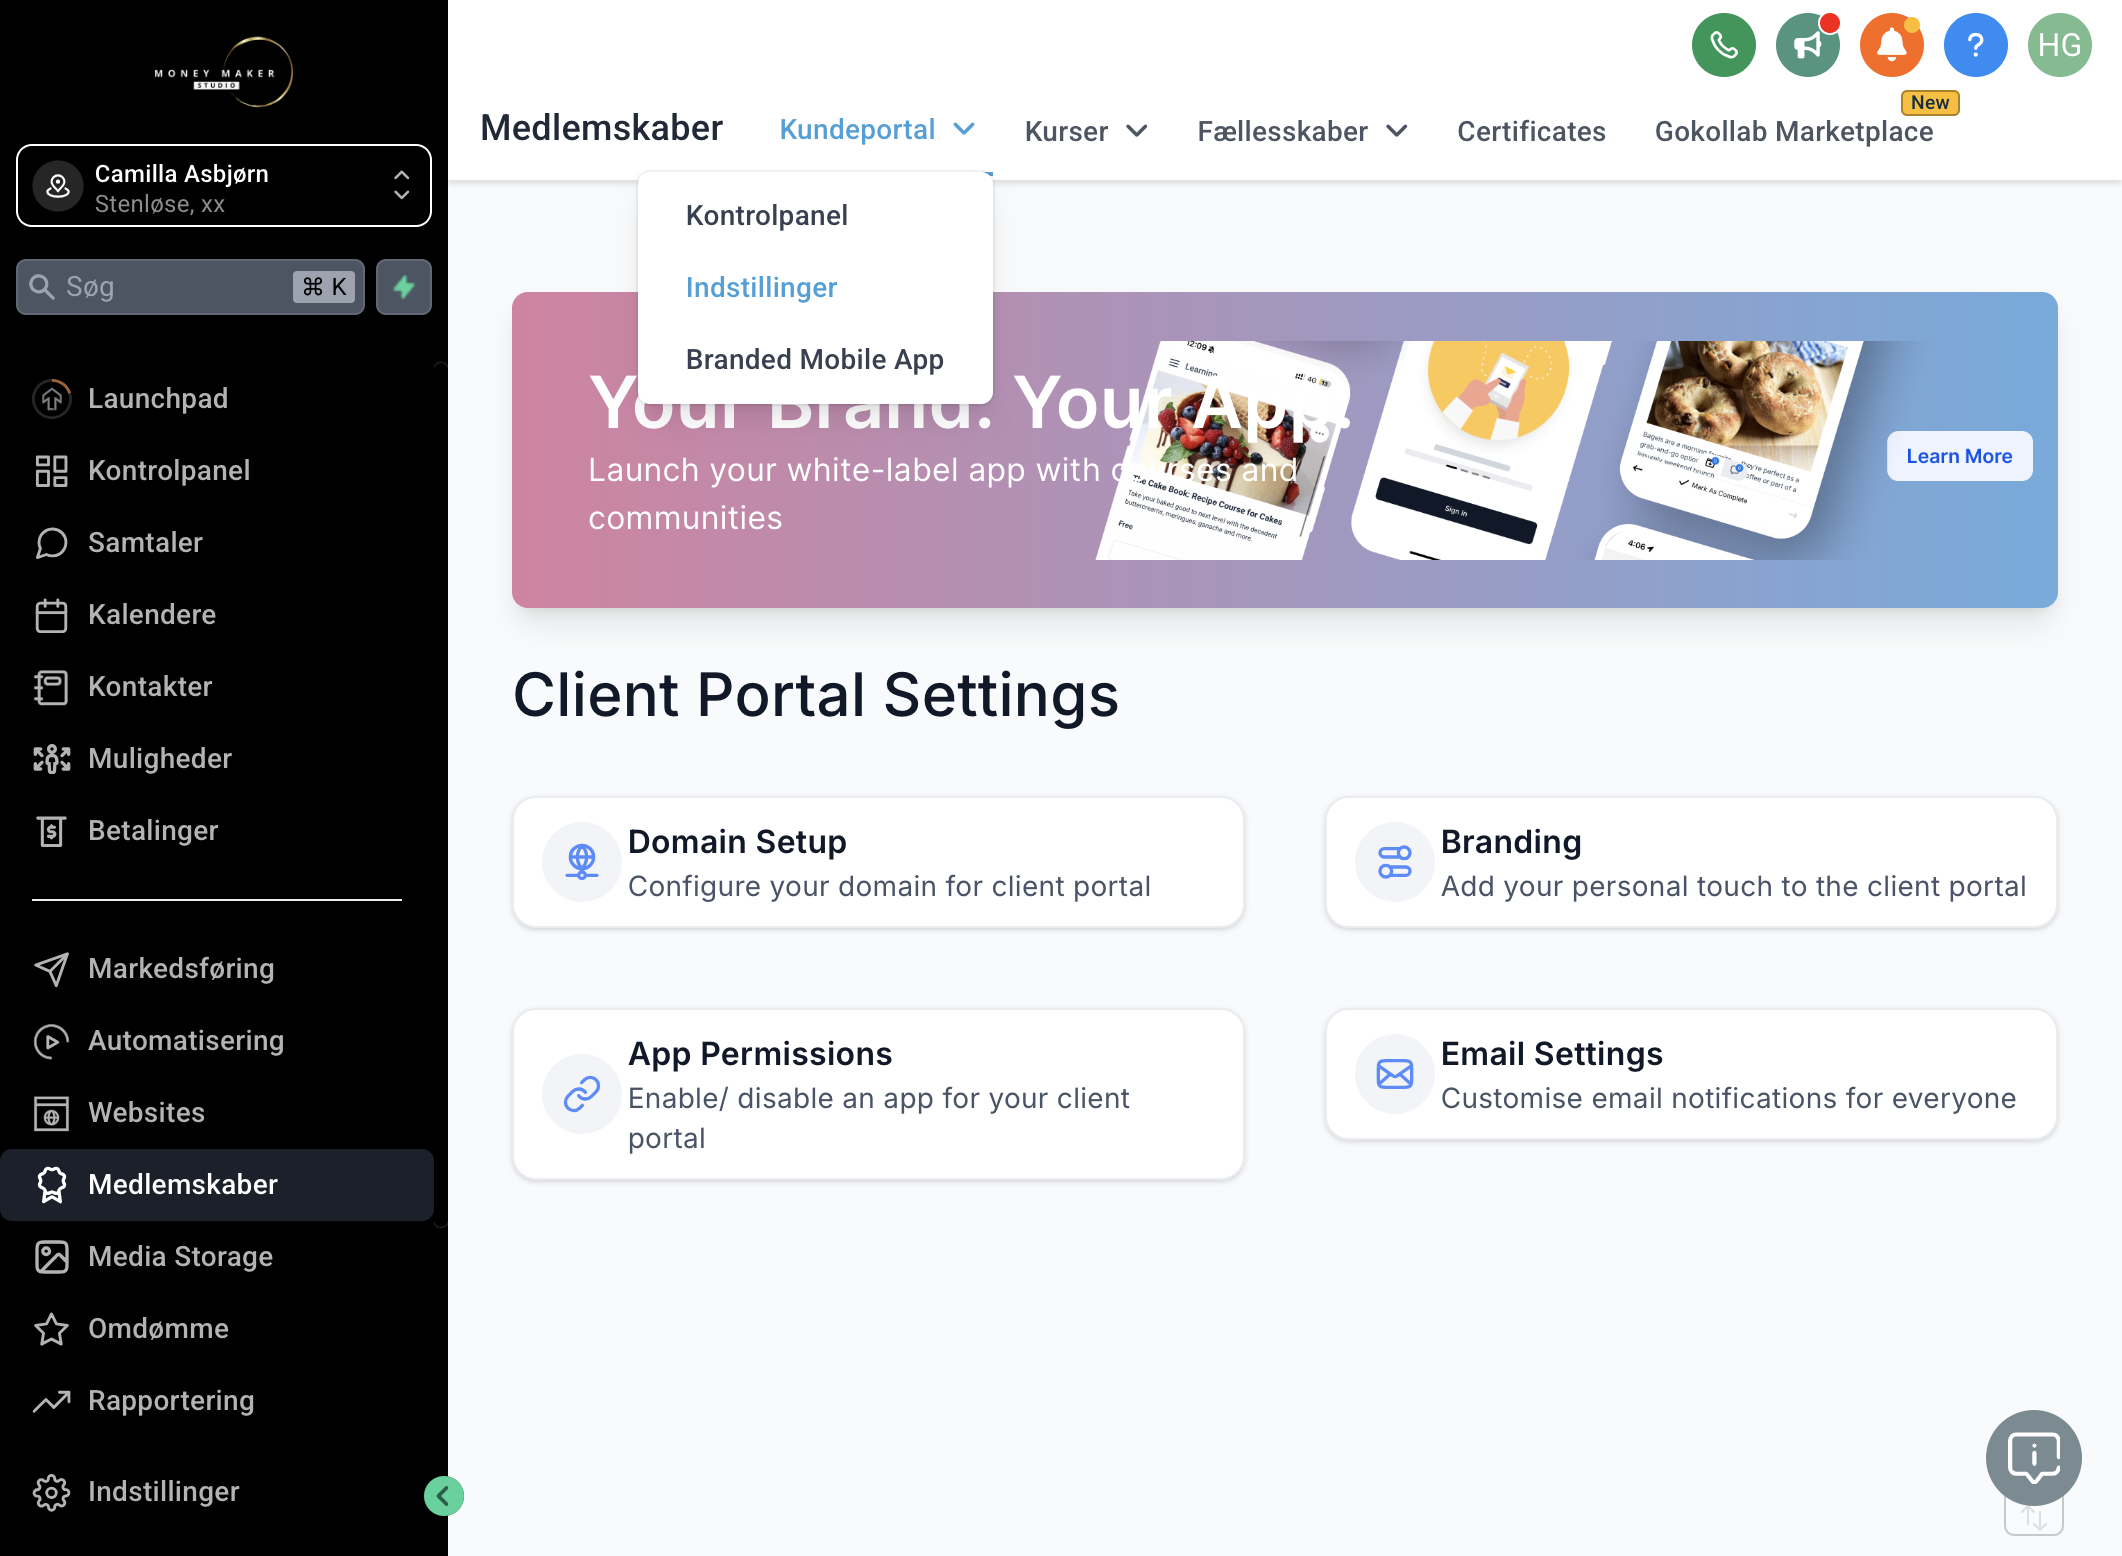The width and height of the screenshot is (2122, 1556).
Task: Click the Samtaler chat bubble icon
Action: [52, 543]
